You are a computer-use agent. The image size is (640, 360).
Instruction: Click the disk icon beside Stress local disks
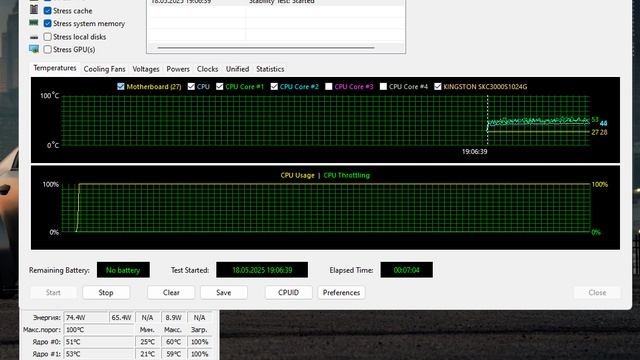34,37
